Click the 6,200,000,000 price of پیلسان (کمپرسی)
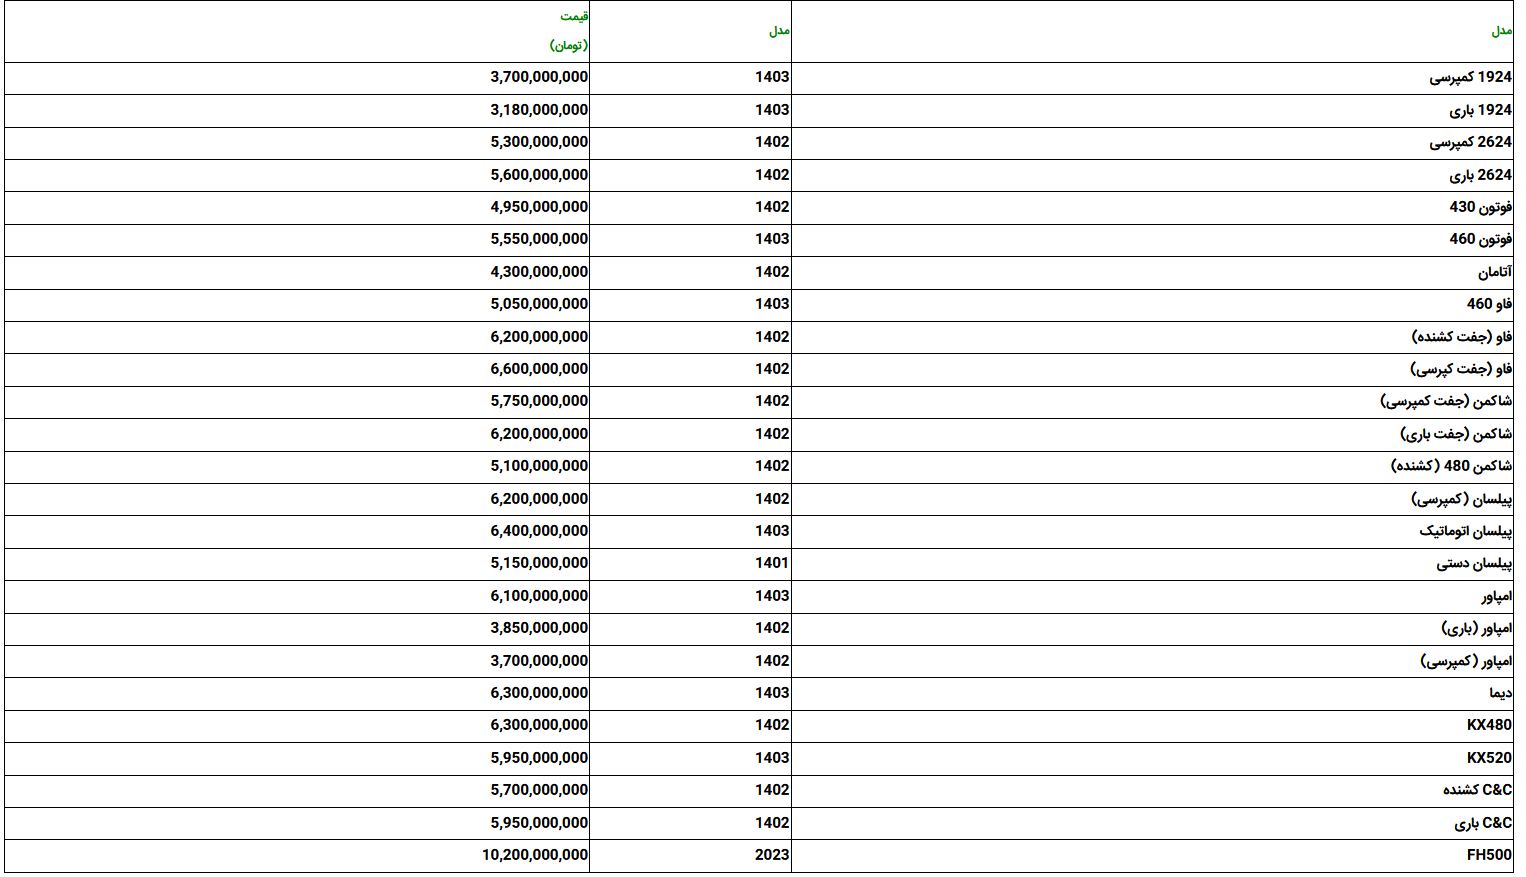This screenshot has width=1526, height=877. 539,499
